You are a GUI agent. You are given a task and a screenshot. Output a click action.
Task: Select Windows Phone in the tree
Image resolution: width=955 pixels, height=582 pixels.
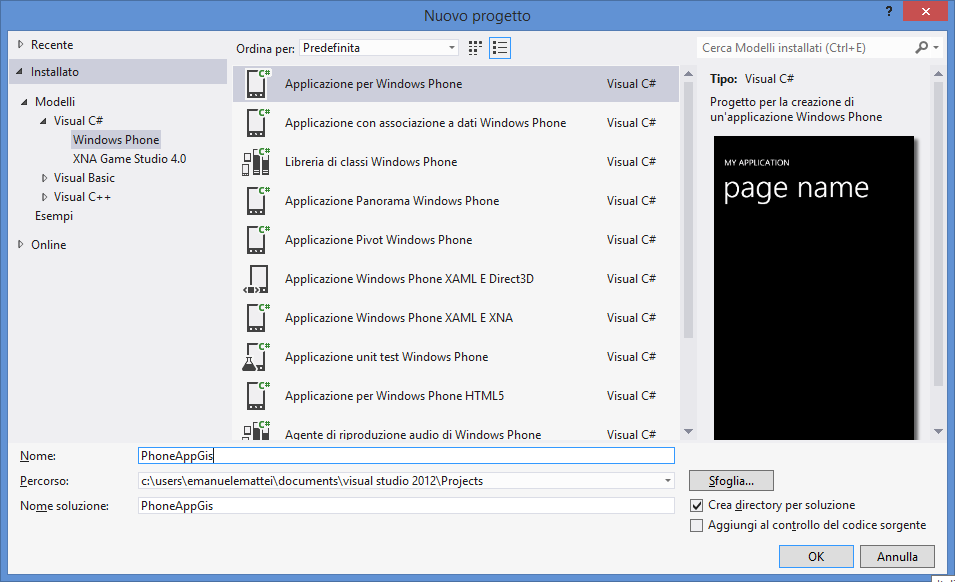click(x=116, y=139)
